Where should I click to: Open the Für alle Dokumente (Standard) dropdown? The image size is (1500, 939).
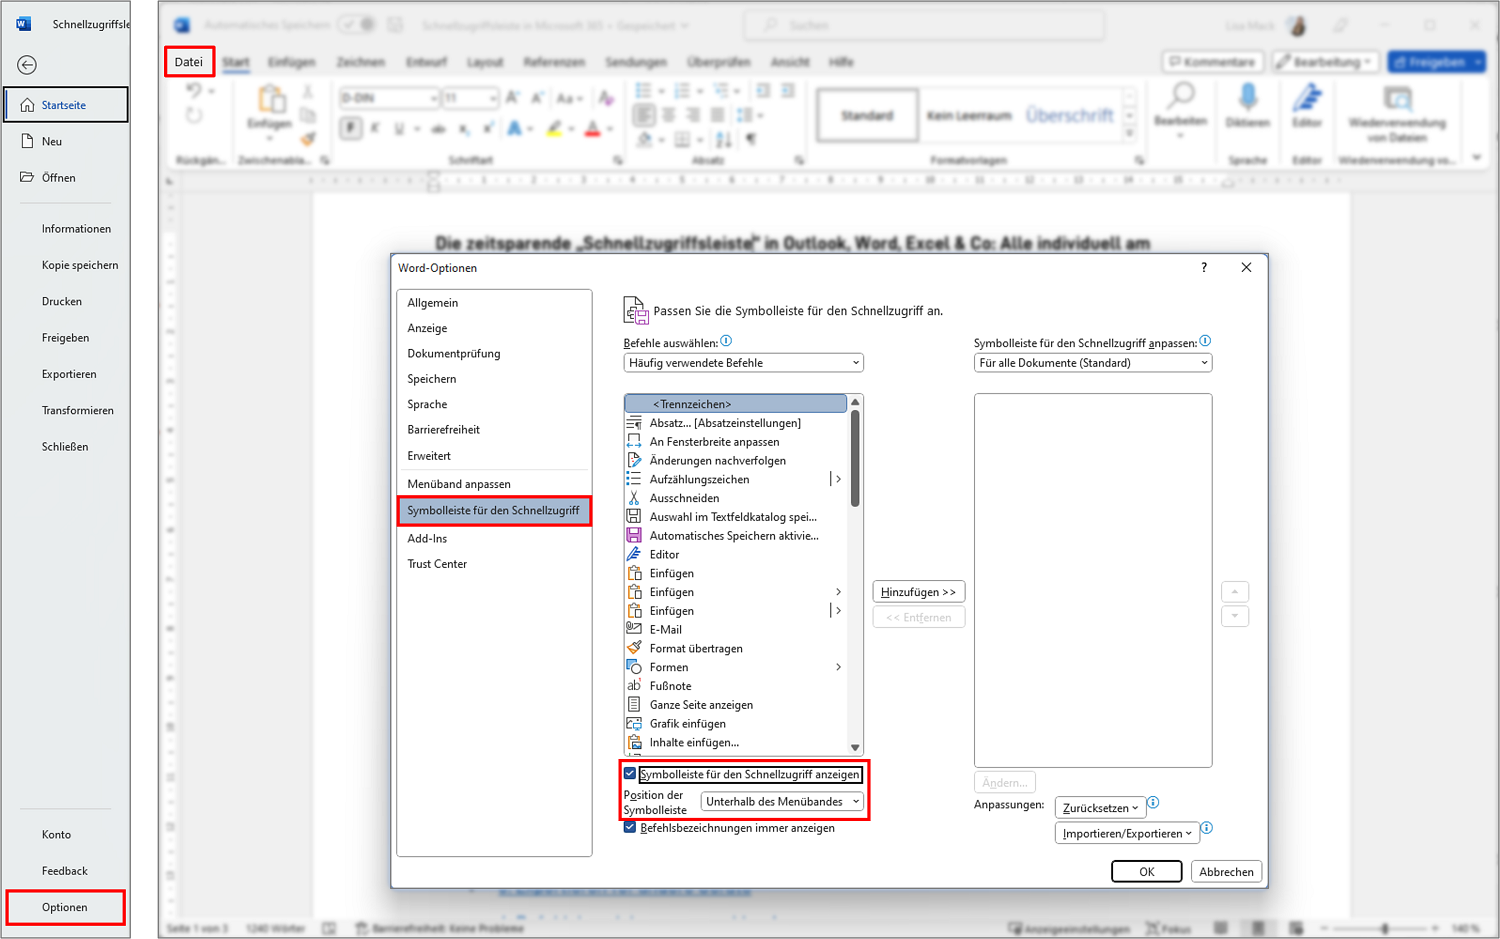1093,363
